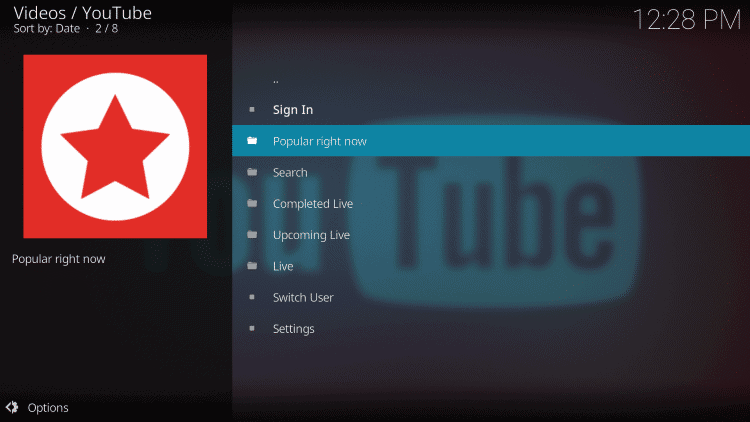Open the Options side menu label
Image resolution: width=750 pixels, height=422 pixels.
point(48,408)
